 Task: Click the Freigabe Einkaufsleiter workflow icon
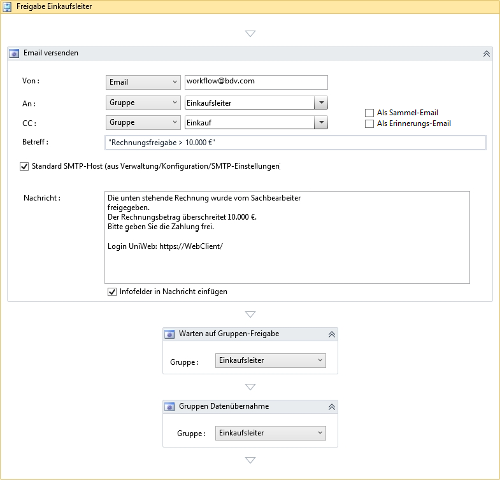click(x=7, y=7)
